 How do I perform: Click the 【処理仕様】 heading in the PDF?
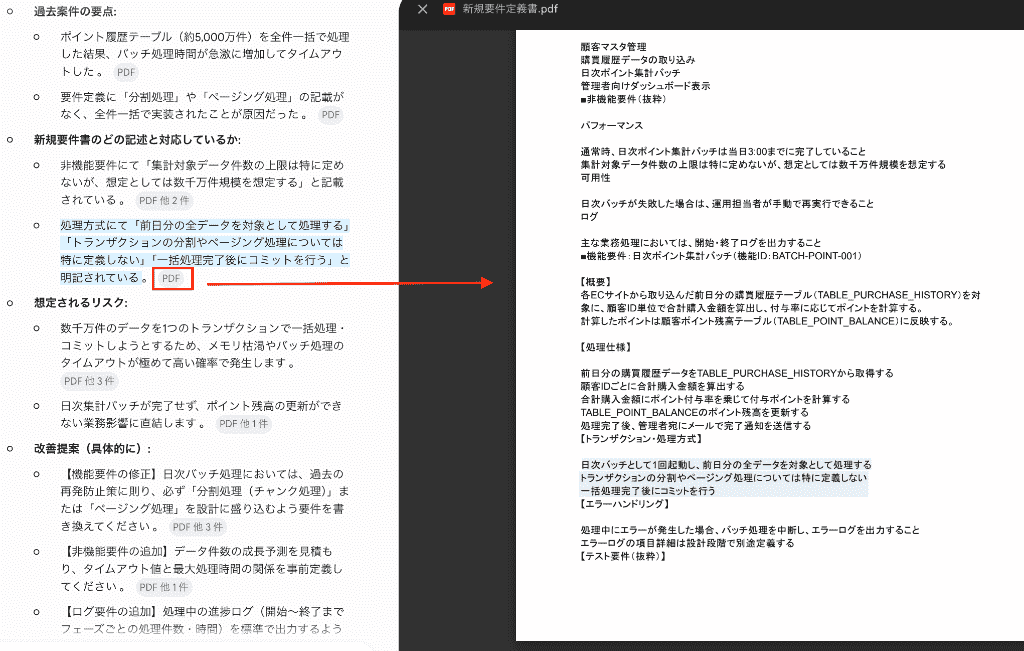606,347
